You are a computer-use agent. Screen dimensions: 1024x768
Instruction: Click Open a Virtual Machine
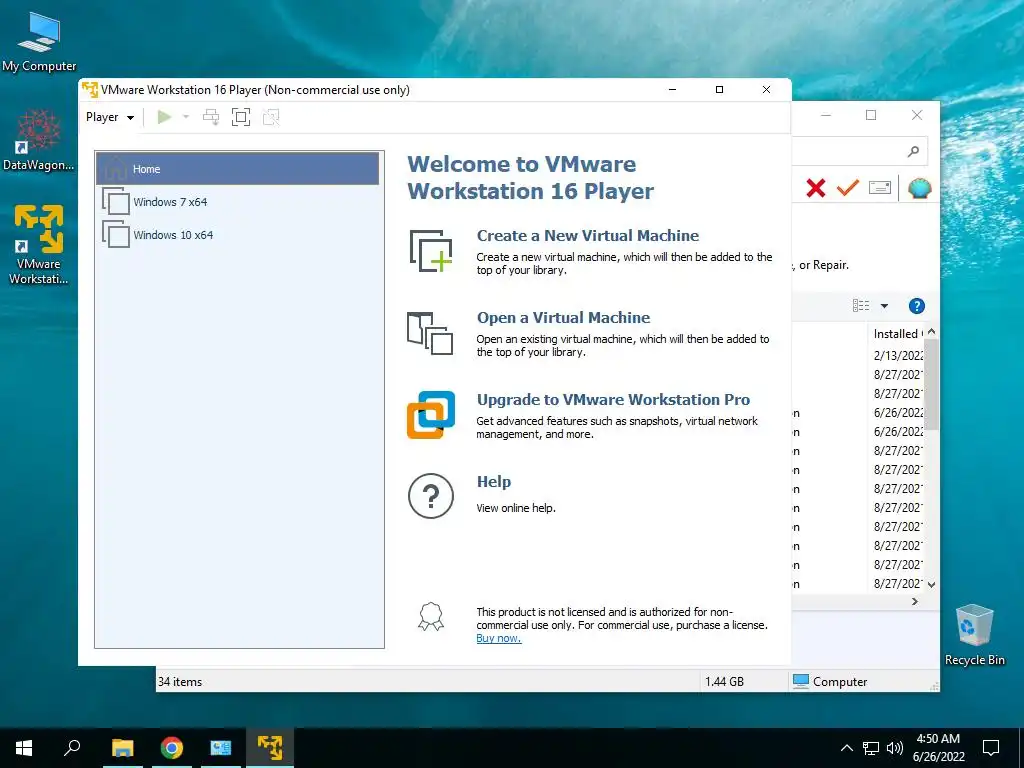pos(563,317)
